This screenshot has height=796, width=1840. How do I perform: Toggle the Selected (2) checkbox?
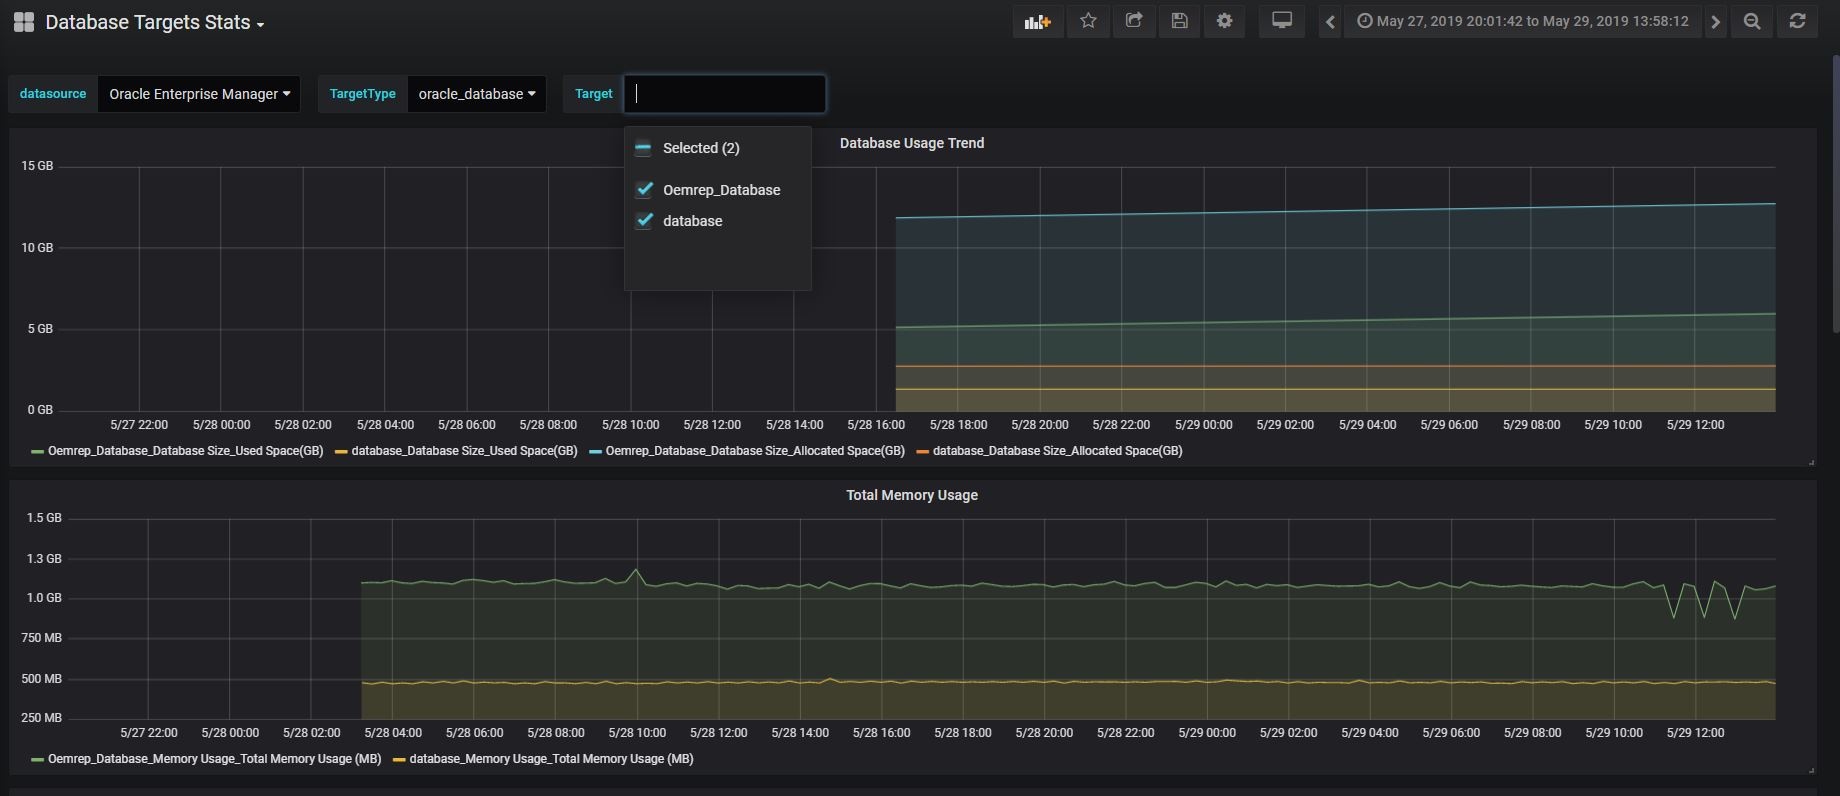[643, 148]
